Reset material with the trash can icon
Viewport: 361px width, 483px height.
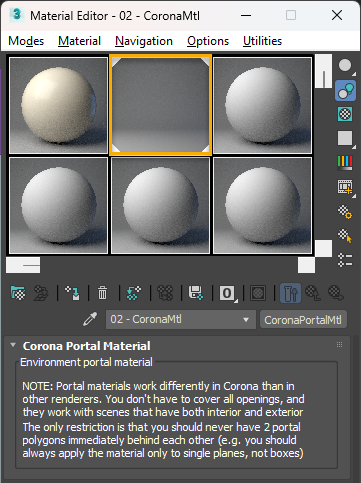click(103, 293)
